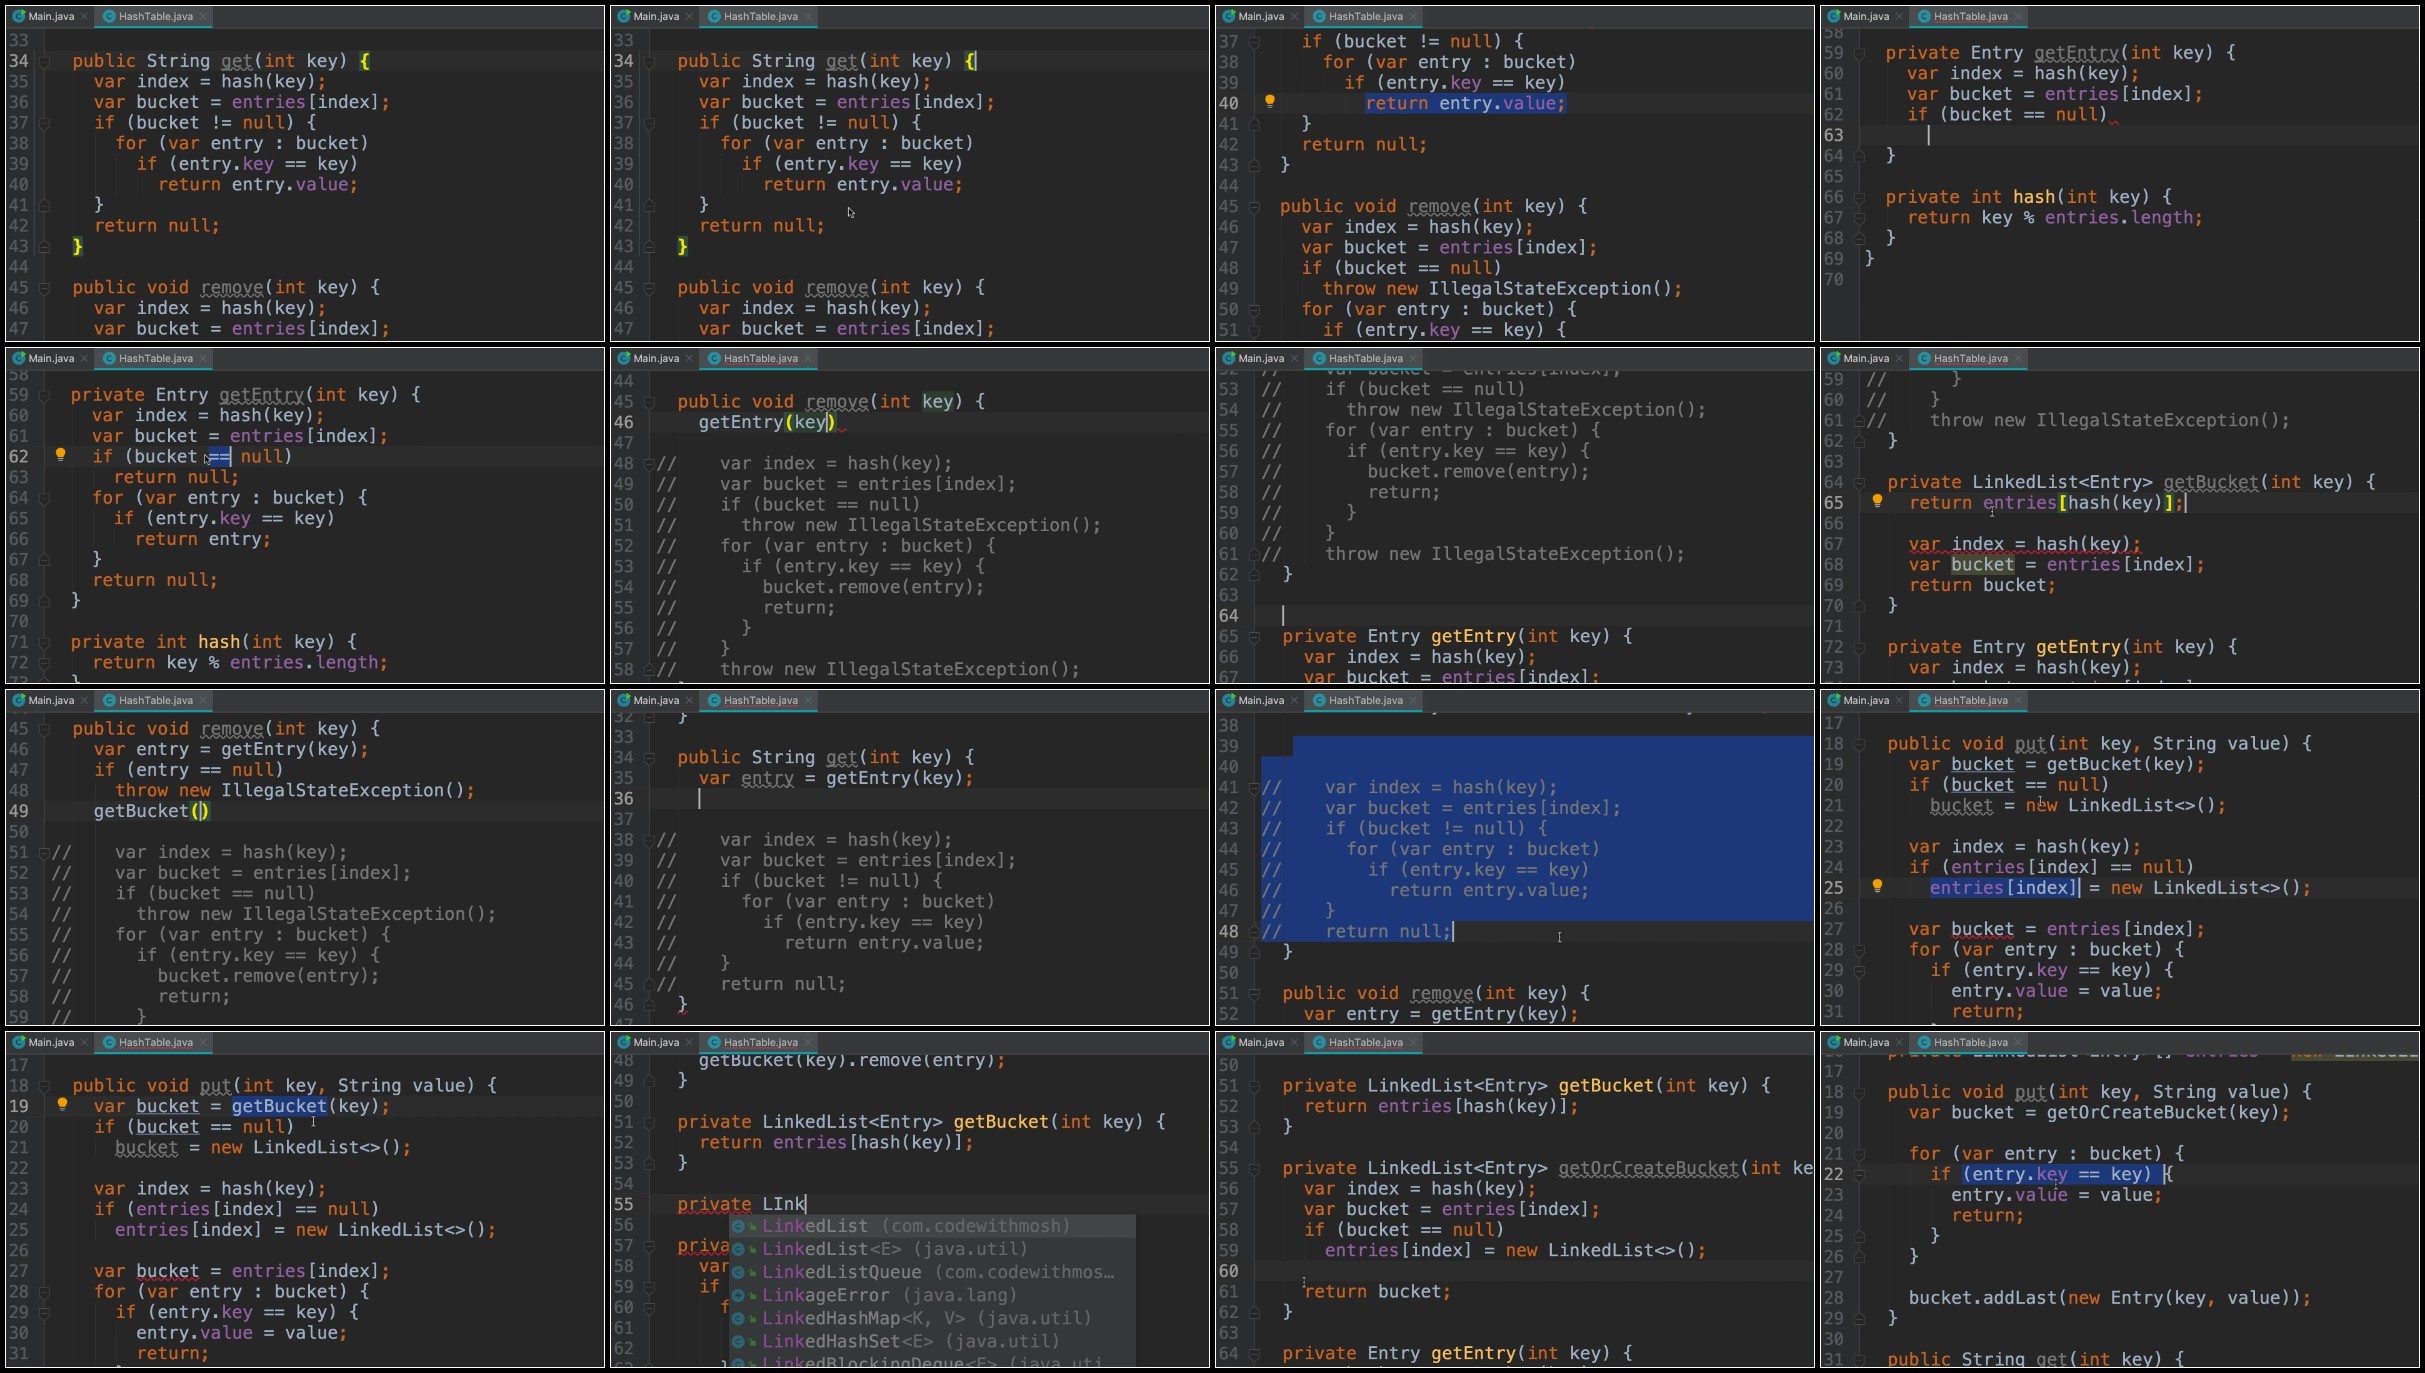Pick 'LinkedListQueue' from the autocomplete list
The width and height of the screenshot is (2425, 1373).
932,1272
